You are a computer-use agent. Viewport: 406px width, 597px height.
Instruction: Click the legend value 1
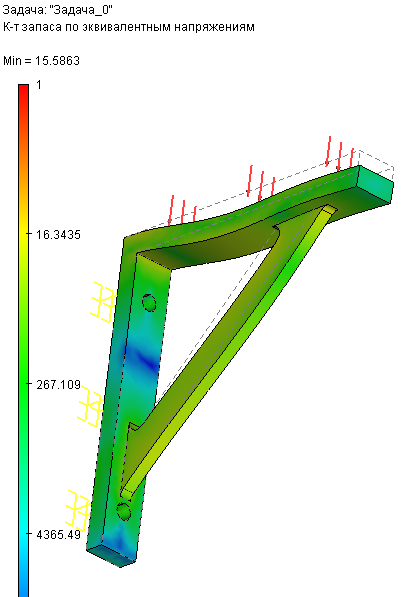(x=38, y=85)
